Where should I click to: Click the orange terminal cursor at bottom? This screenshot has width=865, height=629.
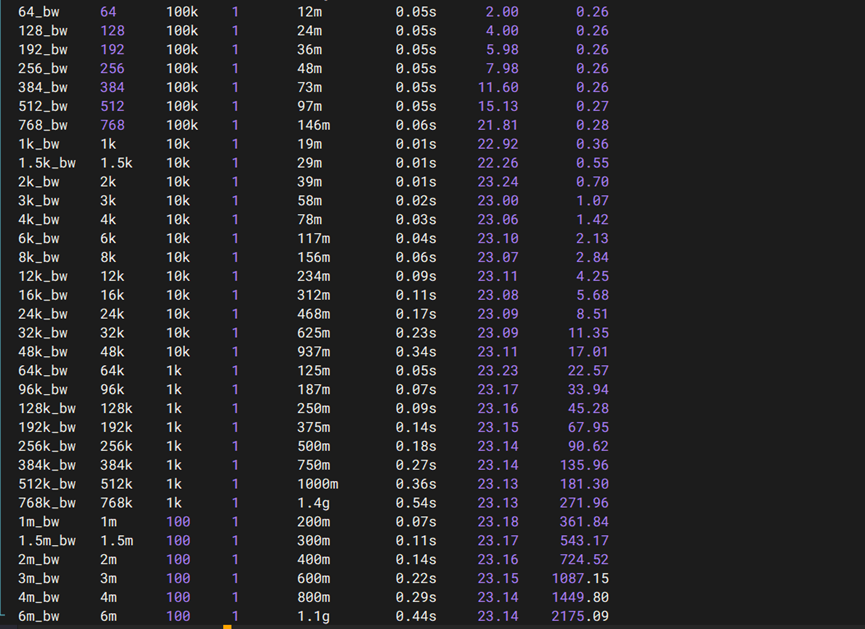(227, 626)
